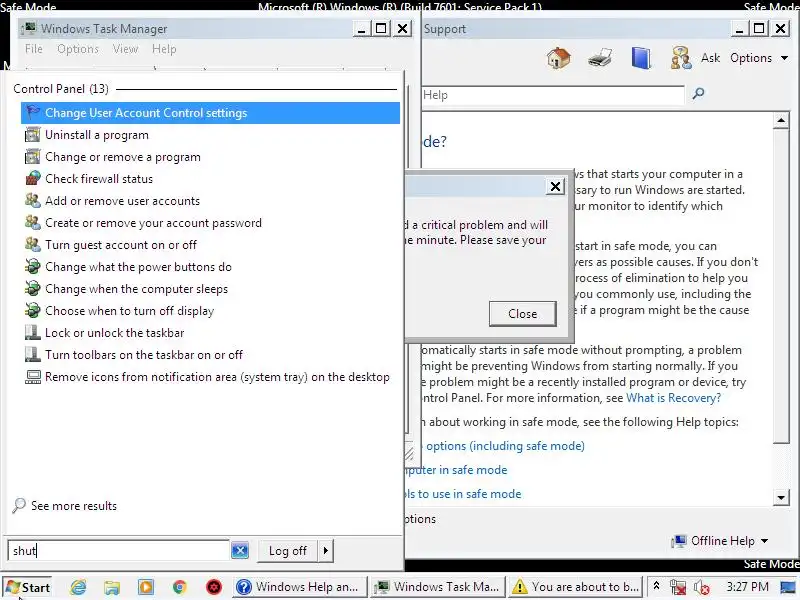800x600 pixels.
Task: Open the Help Options dropdown
Action: point(759,58)
